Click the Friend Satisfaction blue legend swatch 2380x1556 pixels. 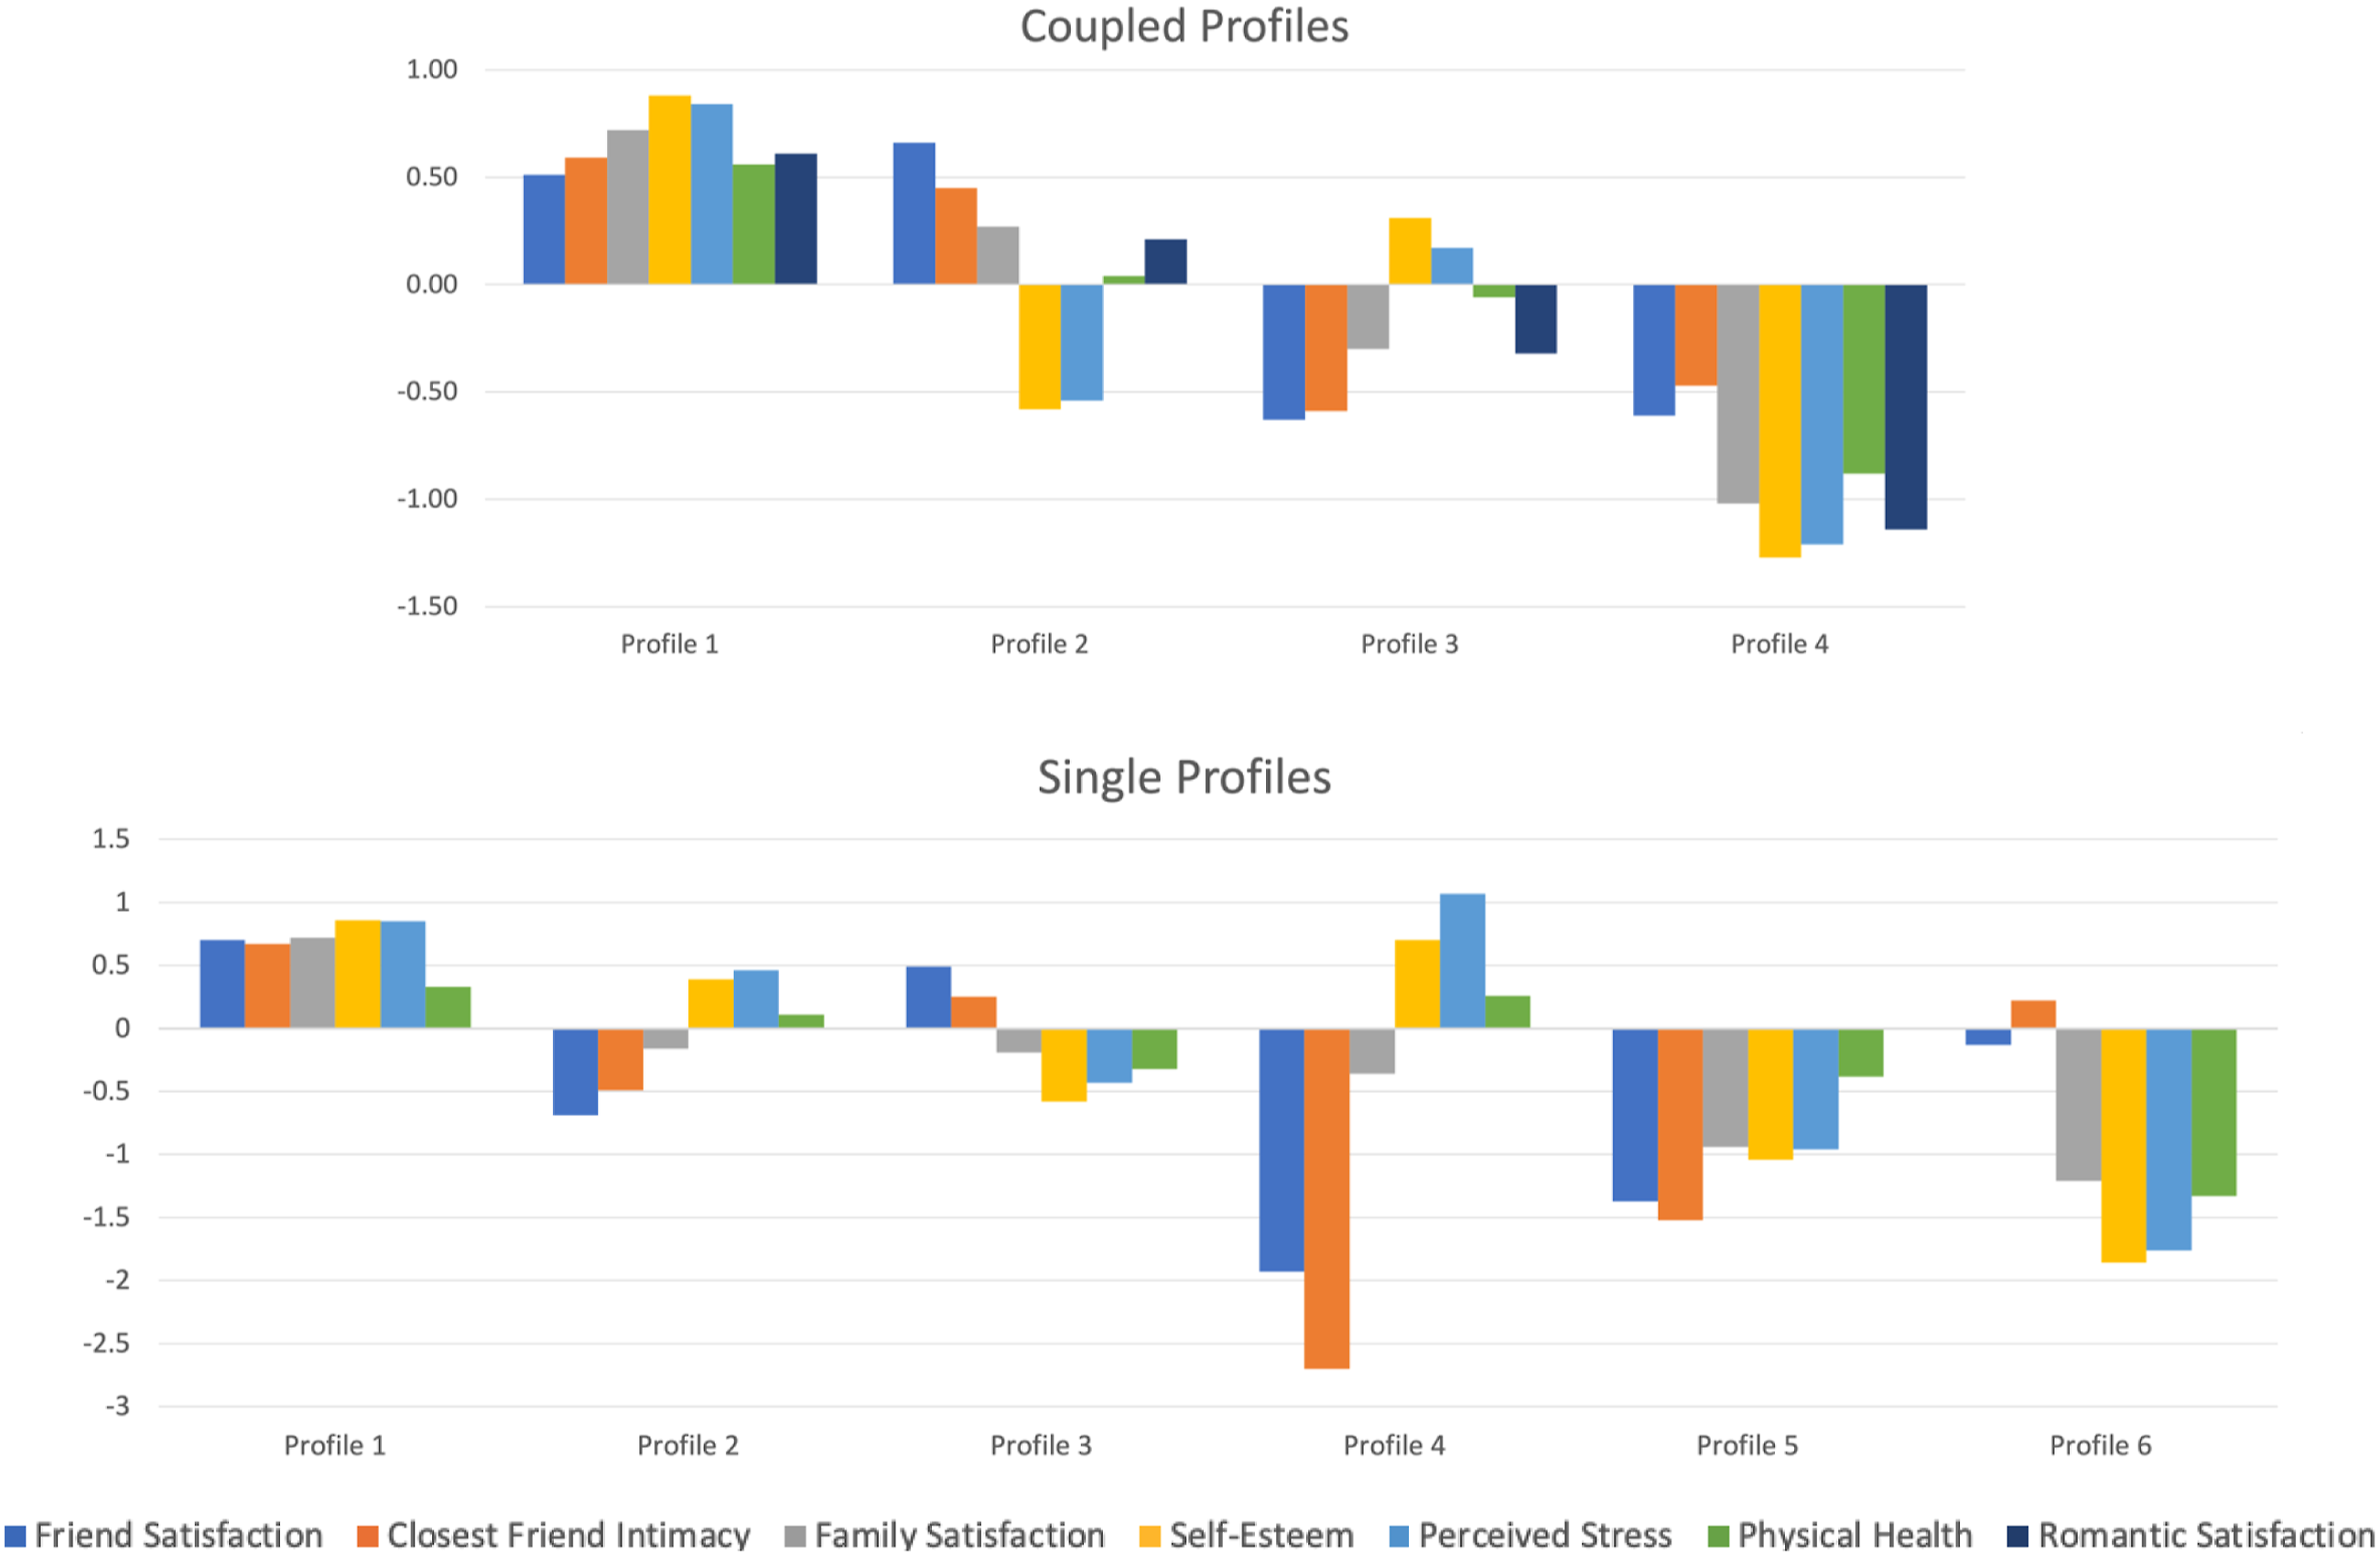tap(15, 1536)
